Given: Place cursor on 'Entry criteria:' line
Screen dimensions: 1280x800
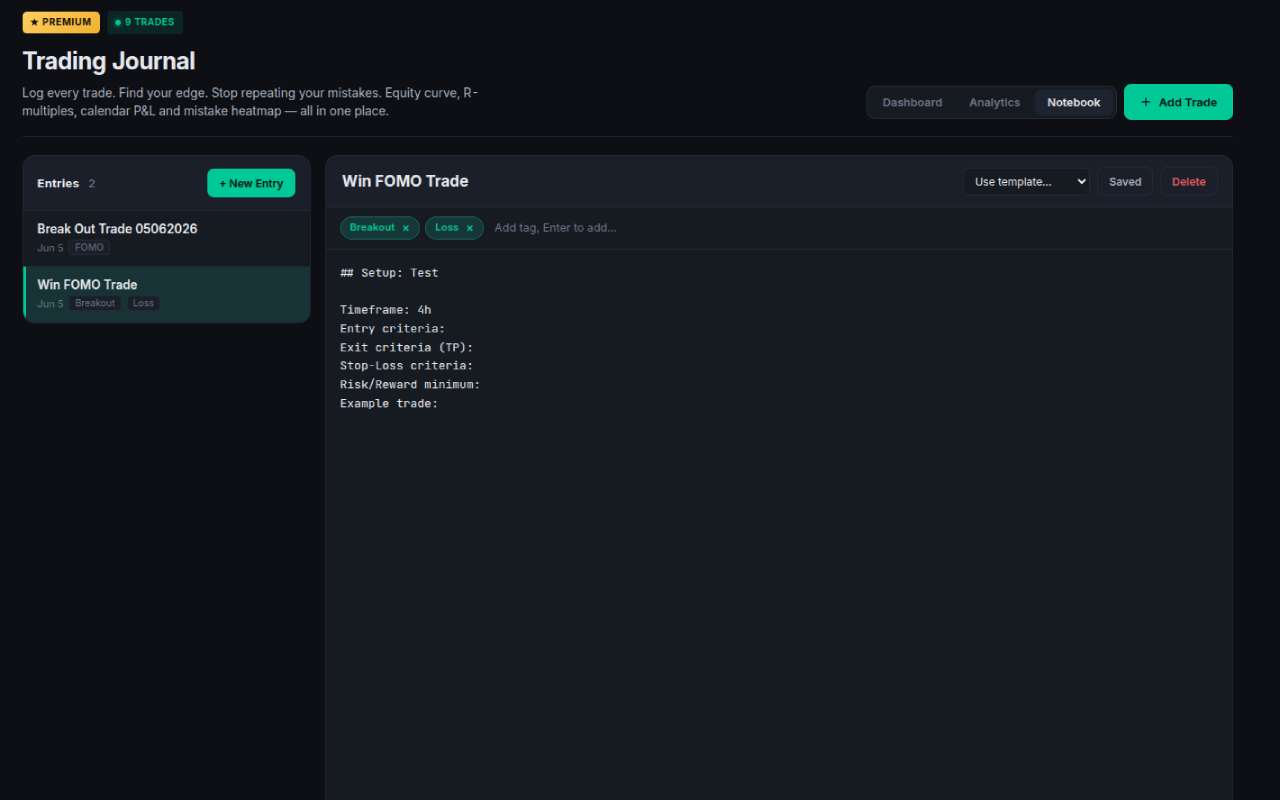Looking at the screenshot, I should 393,329.
